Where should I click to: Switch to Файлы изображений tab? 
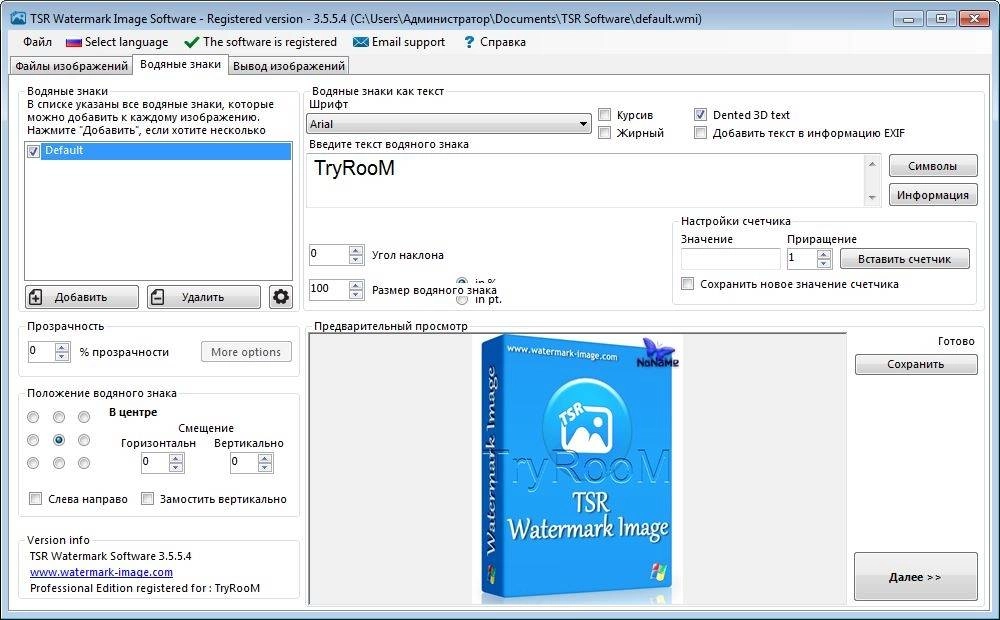[71, 66]
